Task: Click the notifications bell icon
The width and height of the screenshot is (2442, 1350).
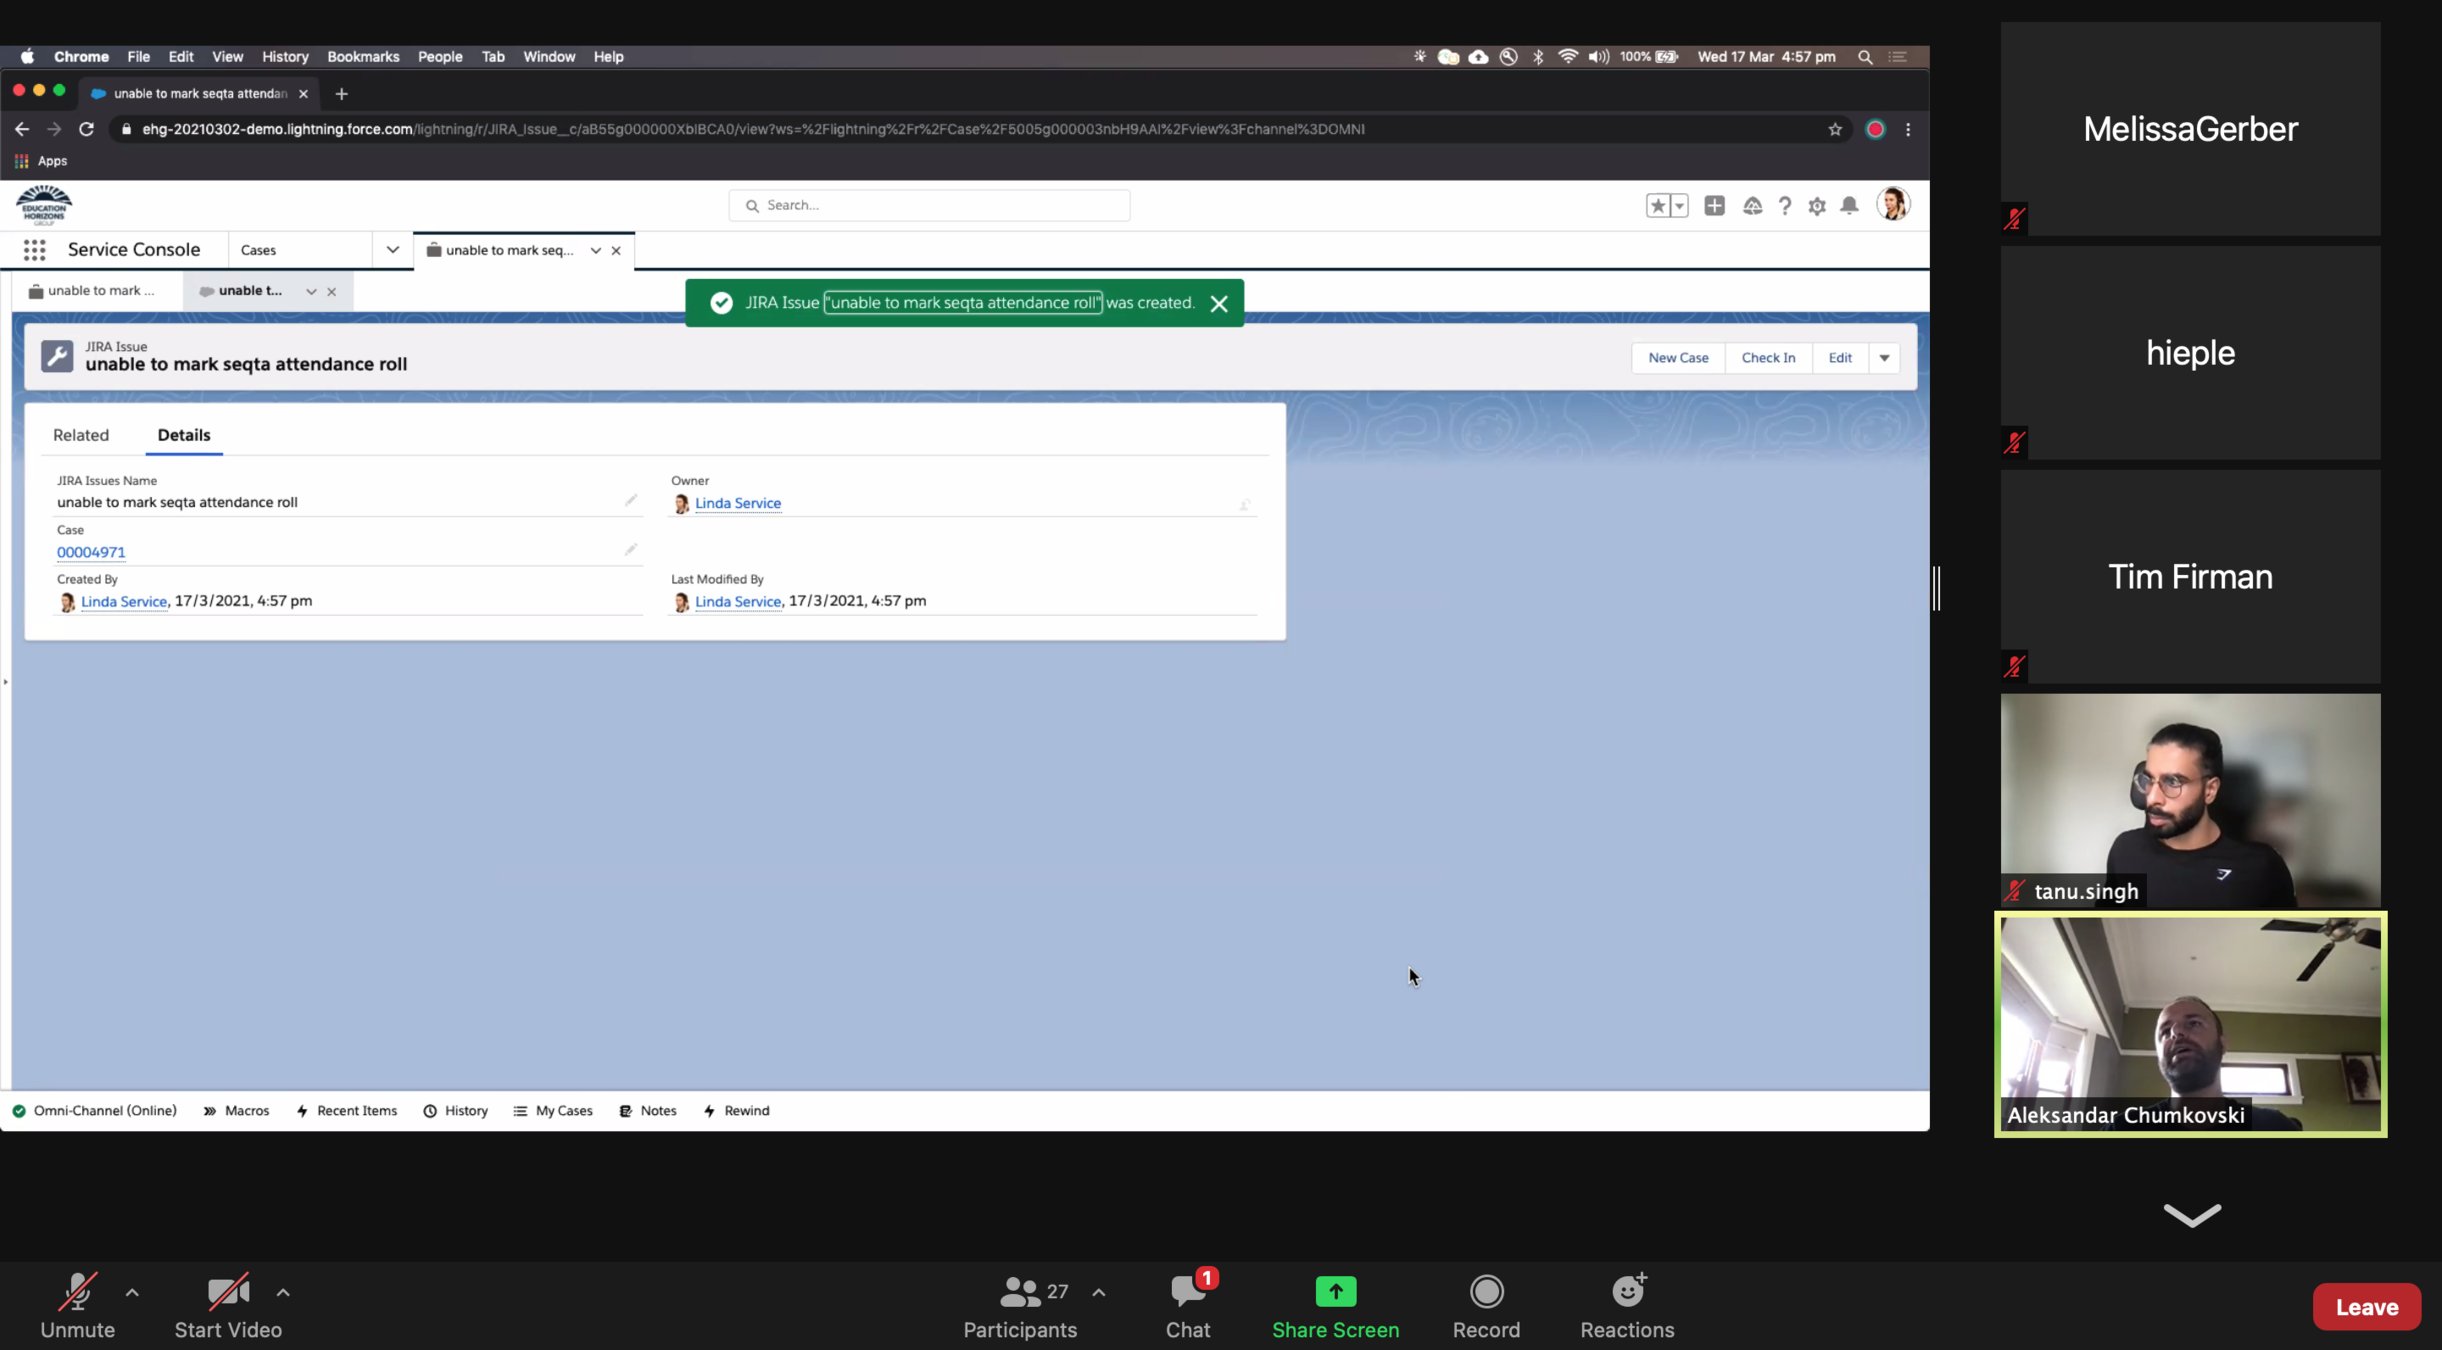Action: point(1849,205)
